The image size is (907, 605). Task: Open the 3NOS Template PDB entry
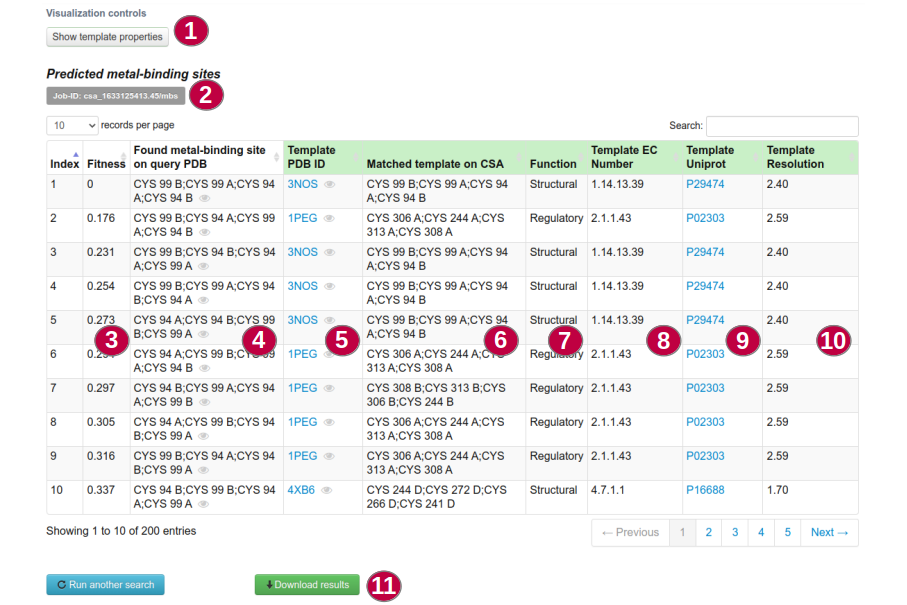pyautogui.click(x=302, y=184)
